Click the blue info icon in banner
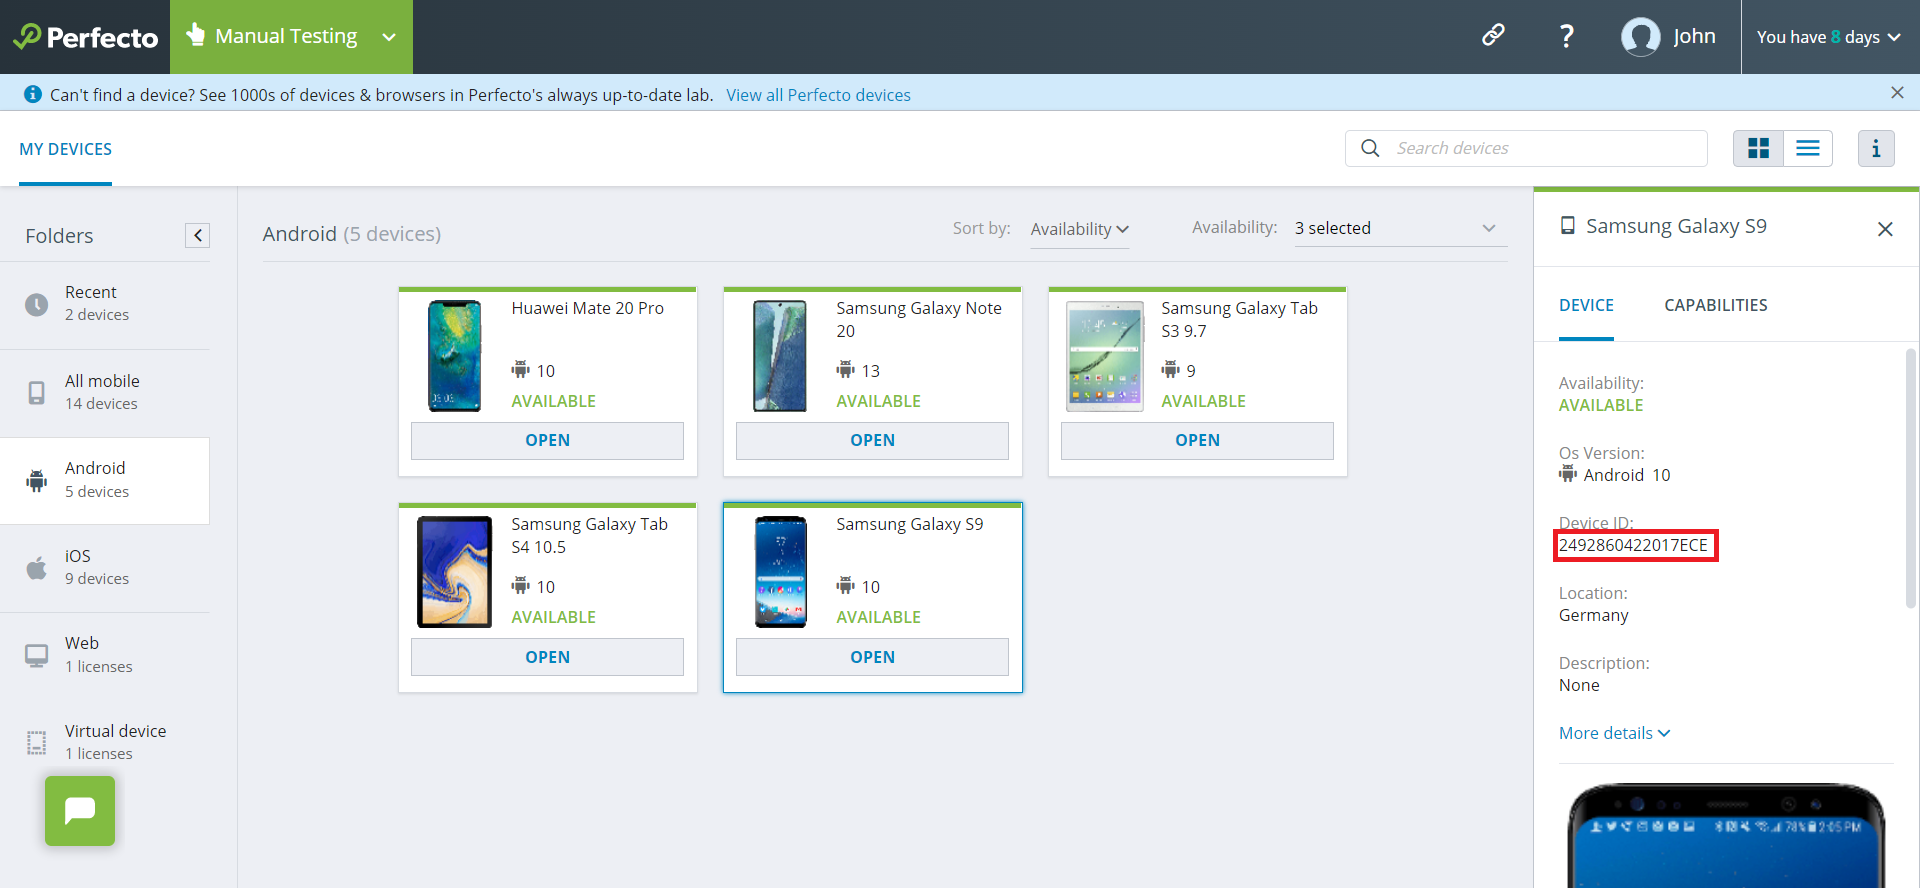This screenshot has height=888, width=1920. (x=33, y=94)
